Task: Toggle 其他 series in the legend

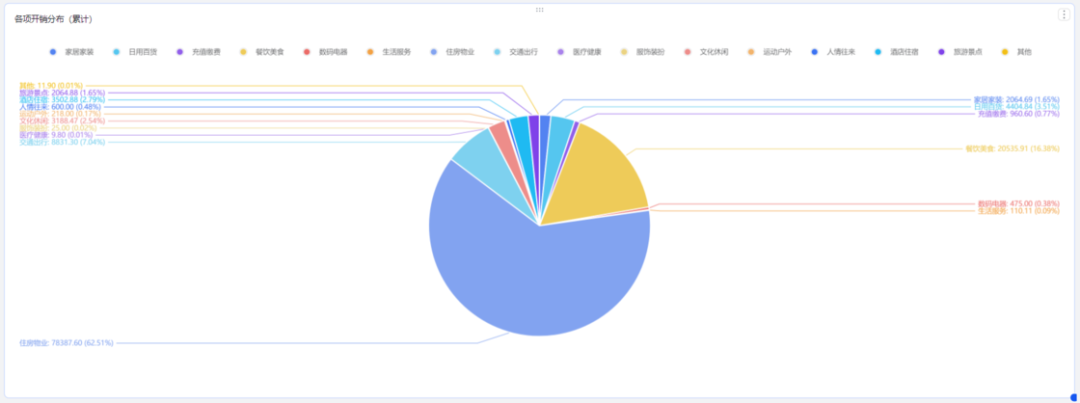Action: pyautogui.click(x=1016, y=52)
